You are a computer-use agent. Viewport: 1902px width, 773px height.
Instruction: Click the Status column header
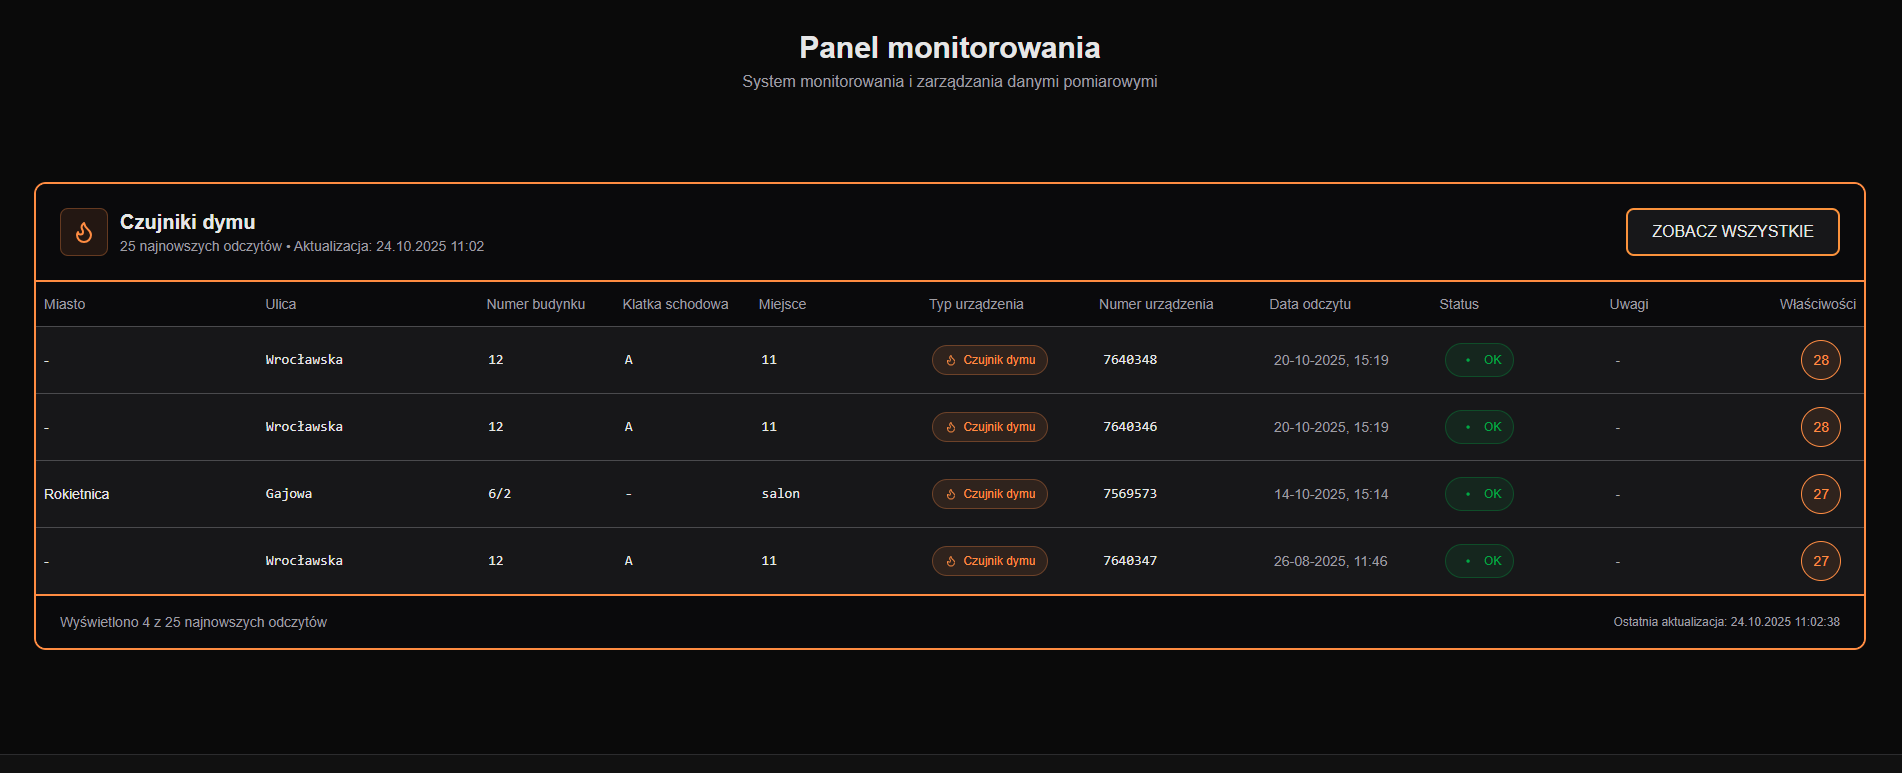tap(1459, 304)
